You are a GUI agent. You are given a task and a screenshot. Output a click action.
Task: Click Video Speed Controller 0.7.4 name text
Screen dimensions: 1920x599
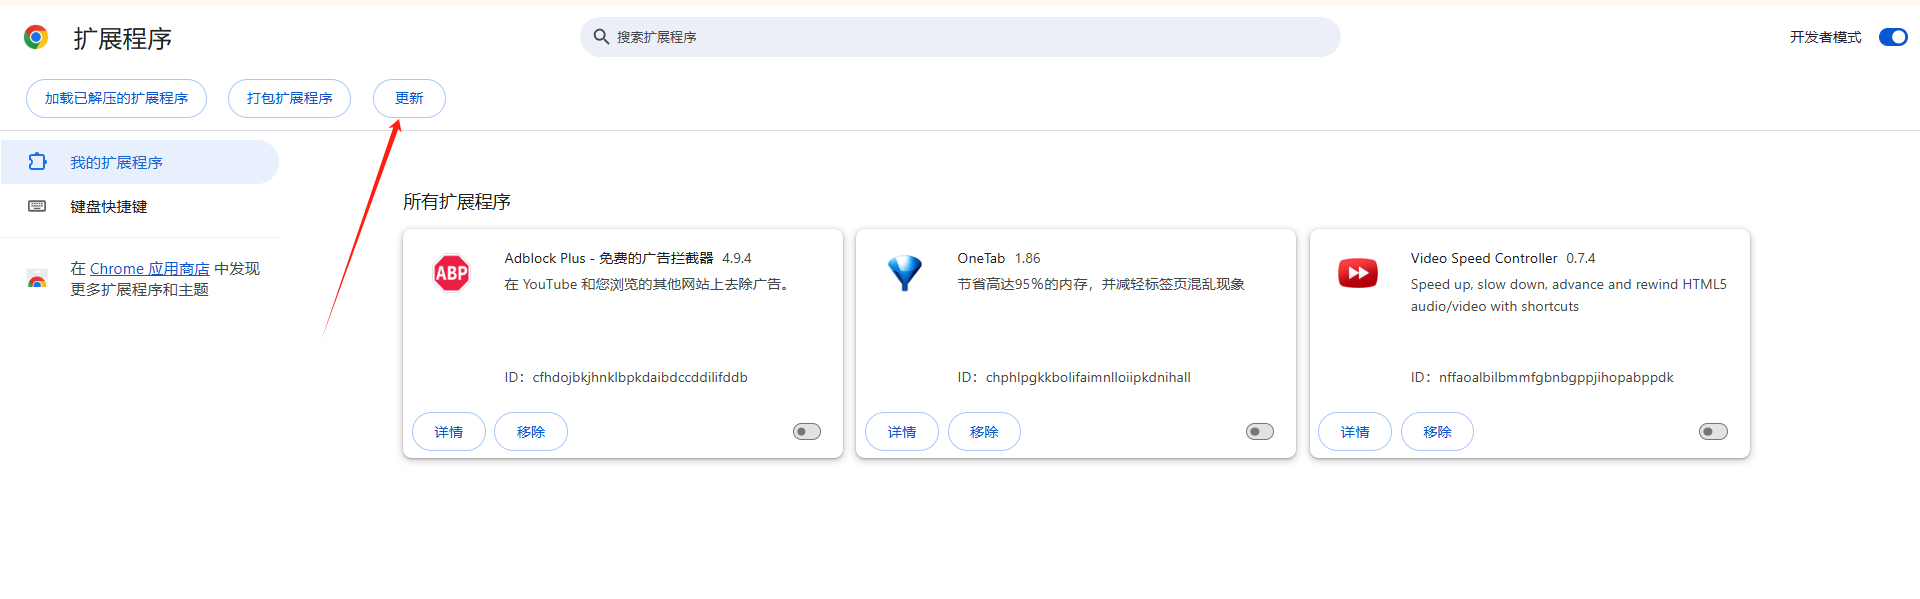coord(1503,258)
